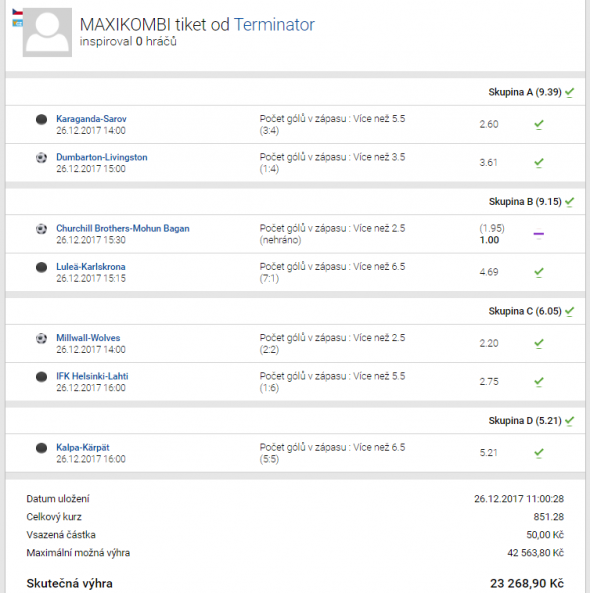Click the soccer ball icon beside Churchill Brothers-Mohun Bagan
590x593 pixels.
41,229
